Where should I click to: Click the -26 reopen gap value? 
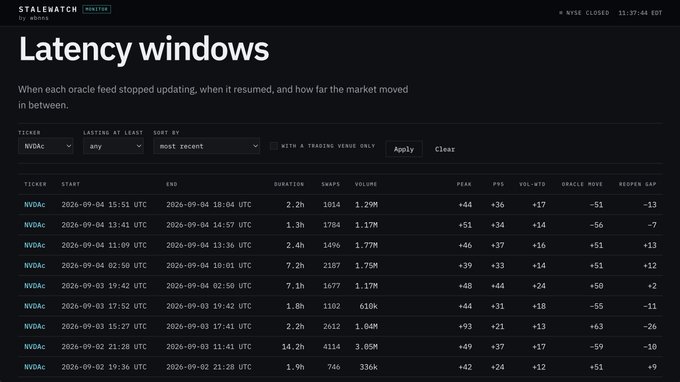tap(650, 326)
